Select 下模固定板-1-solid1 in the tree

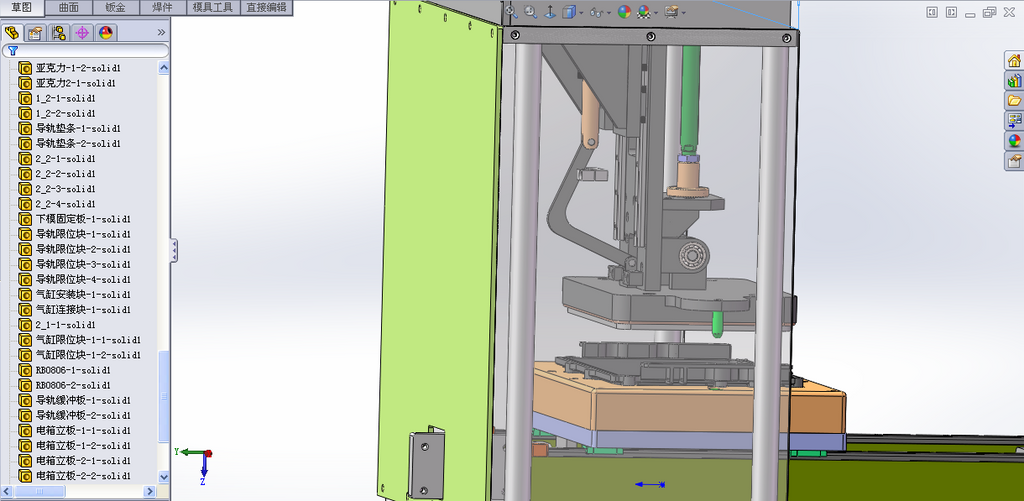83,219
